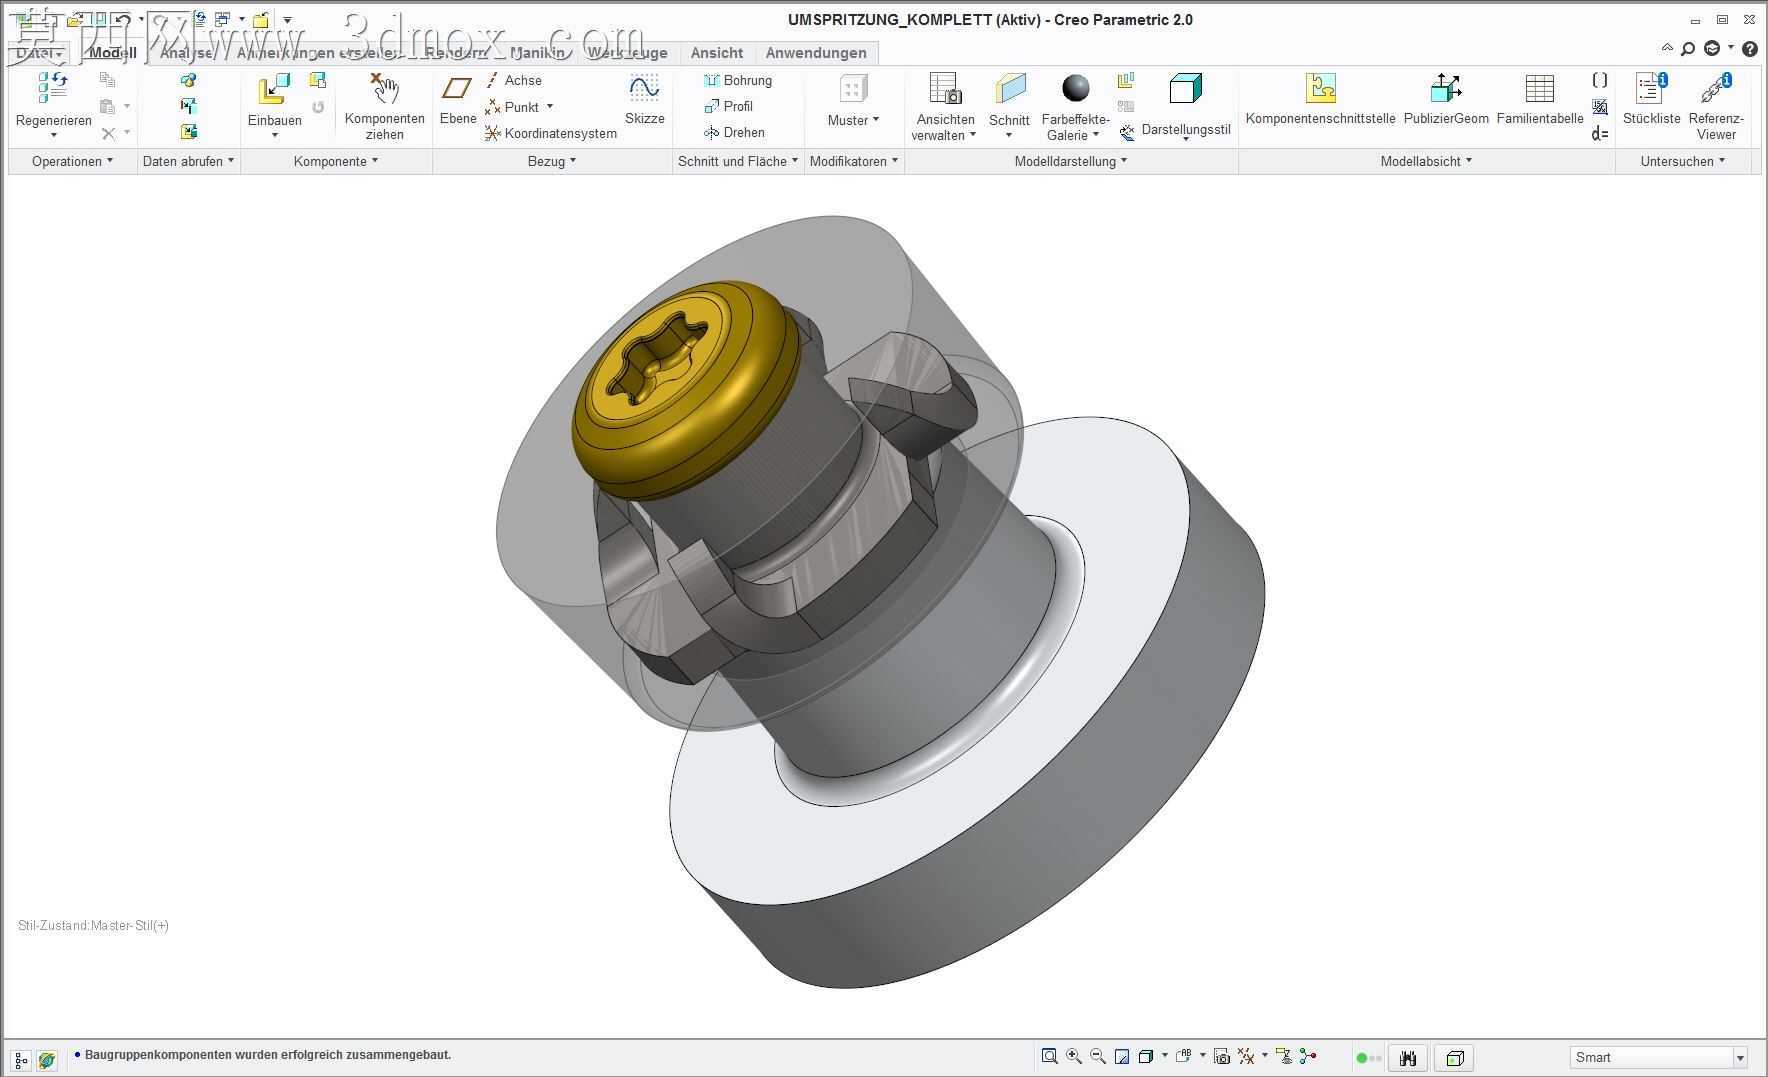Click the refit zoom-to-window icon
The width and height of the screenshot is (1768, 1077).
tap(1049, 1056)
